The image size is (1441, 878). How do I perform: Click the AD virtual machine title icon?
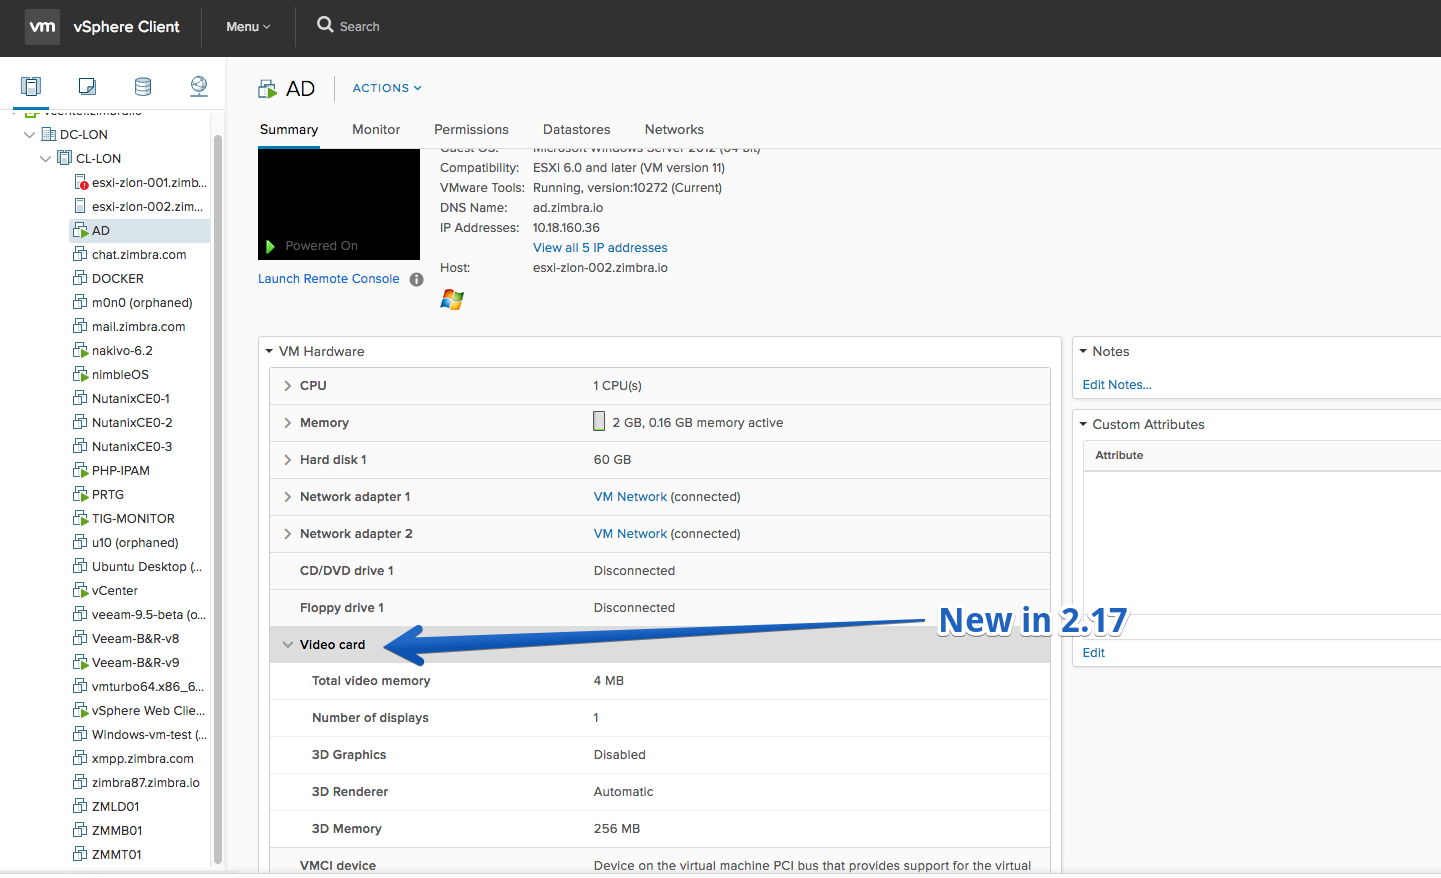268,89
